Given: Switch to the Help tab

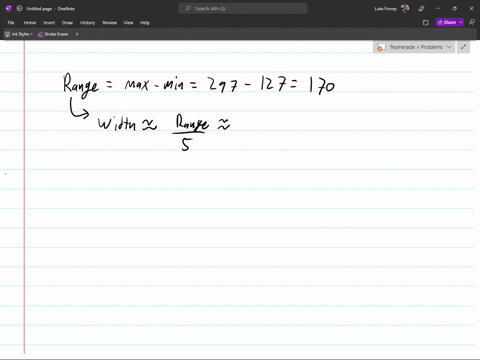Looking at the screenshot, I should coord(145,23).
